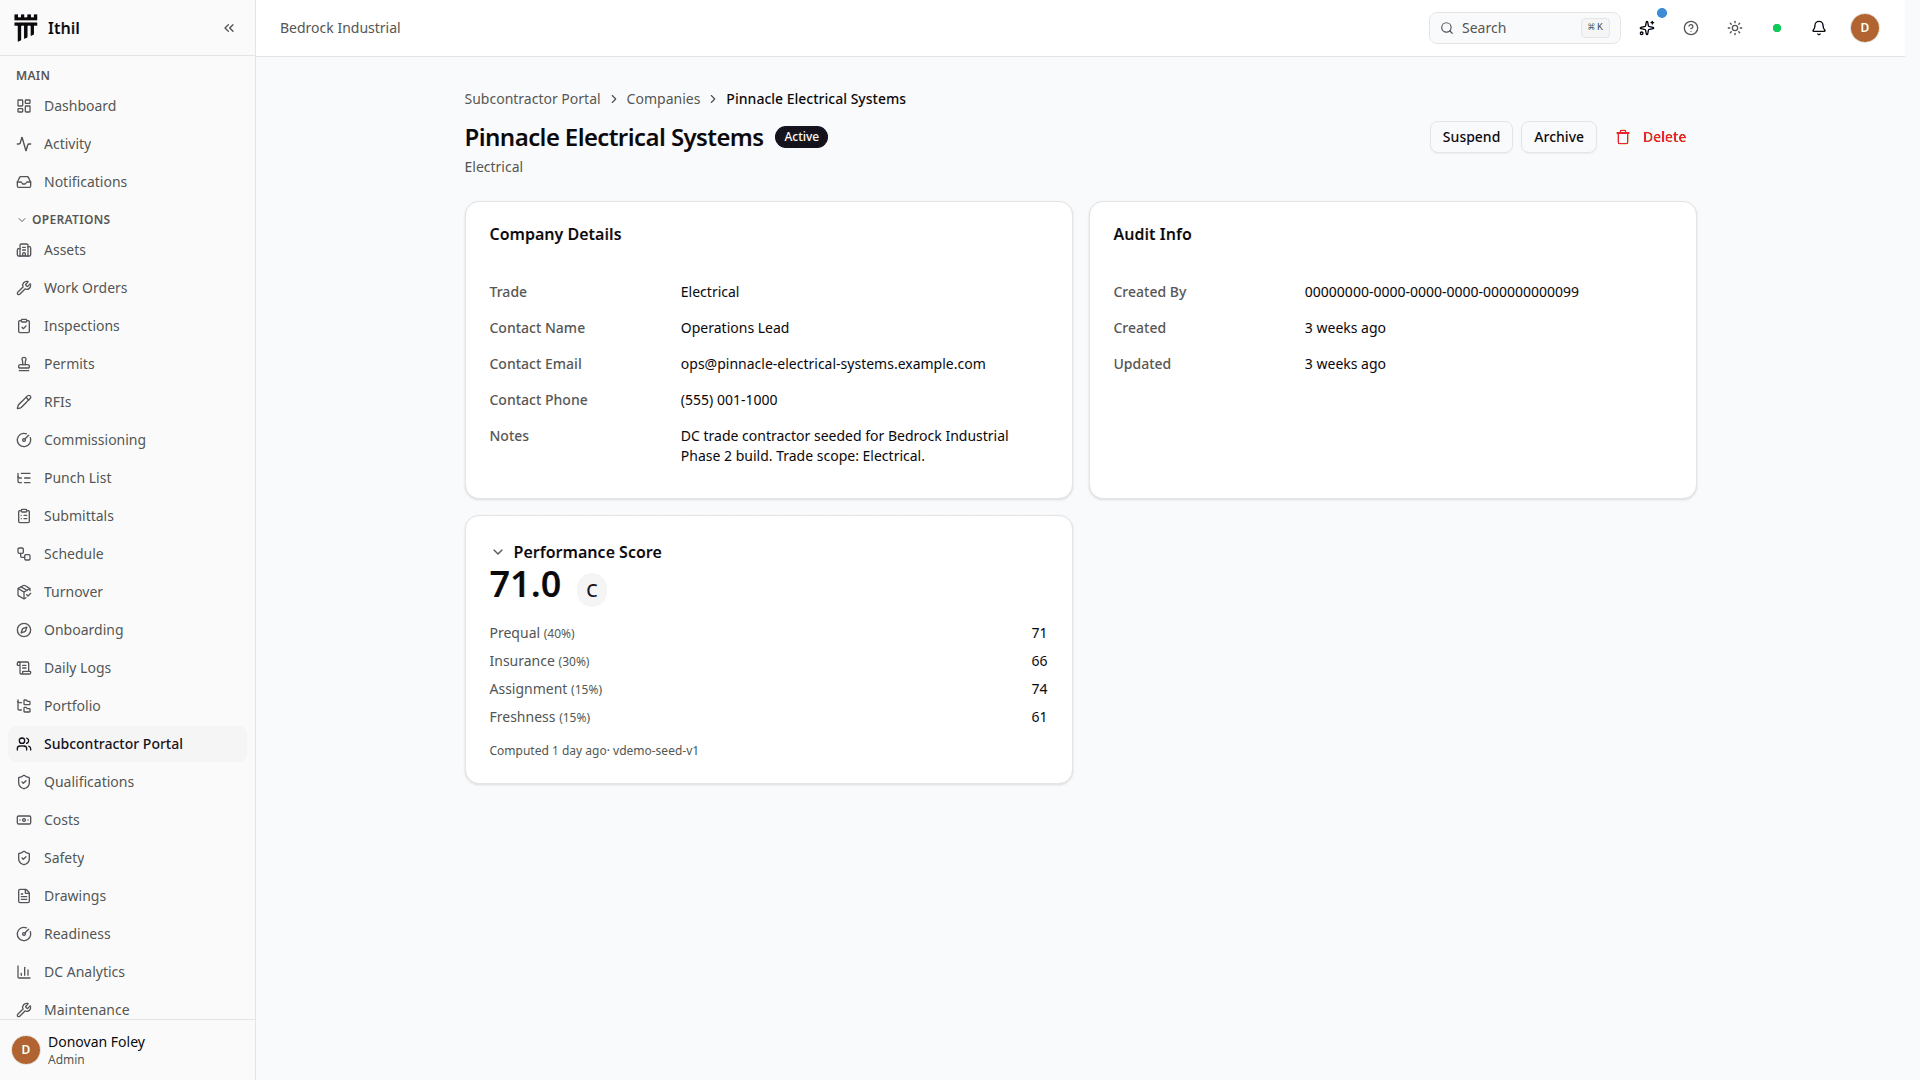Click the Portfolio tree icon
Image resolution: width=1920 pixels, height=1080 pixels.
(24, 706)
